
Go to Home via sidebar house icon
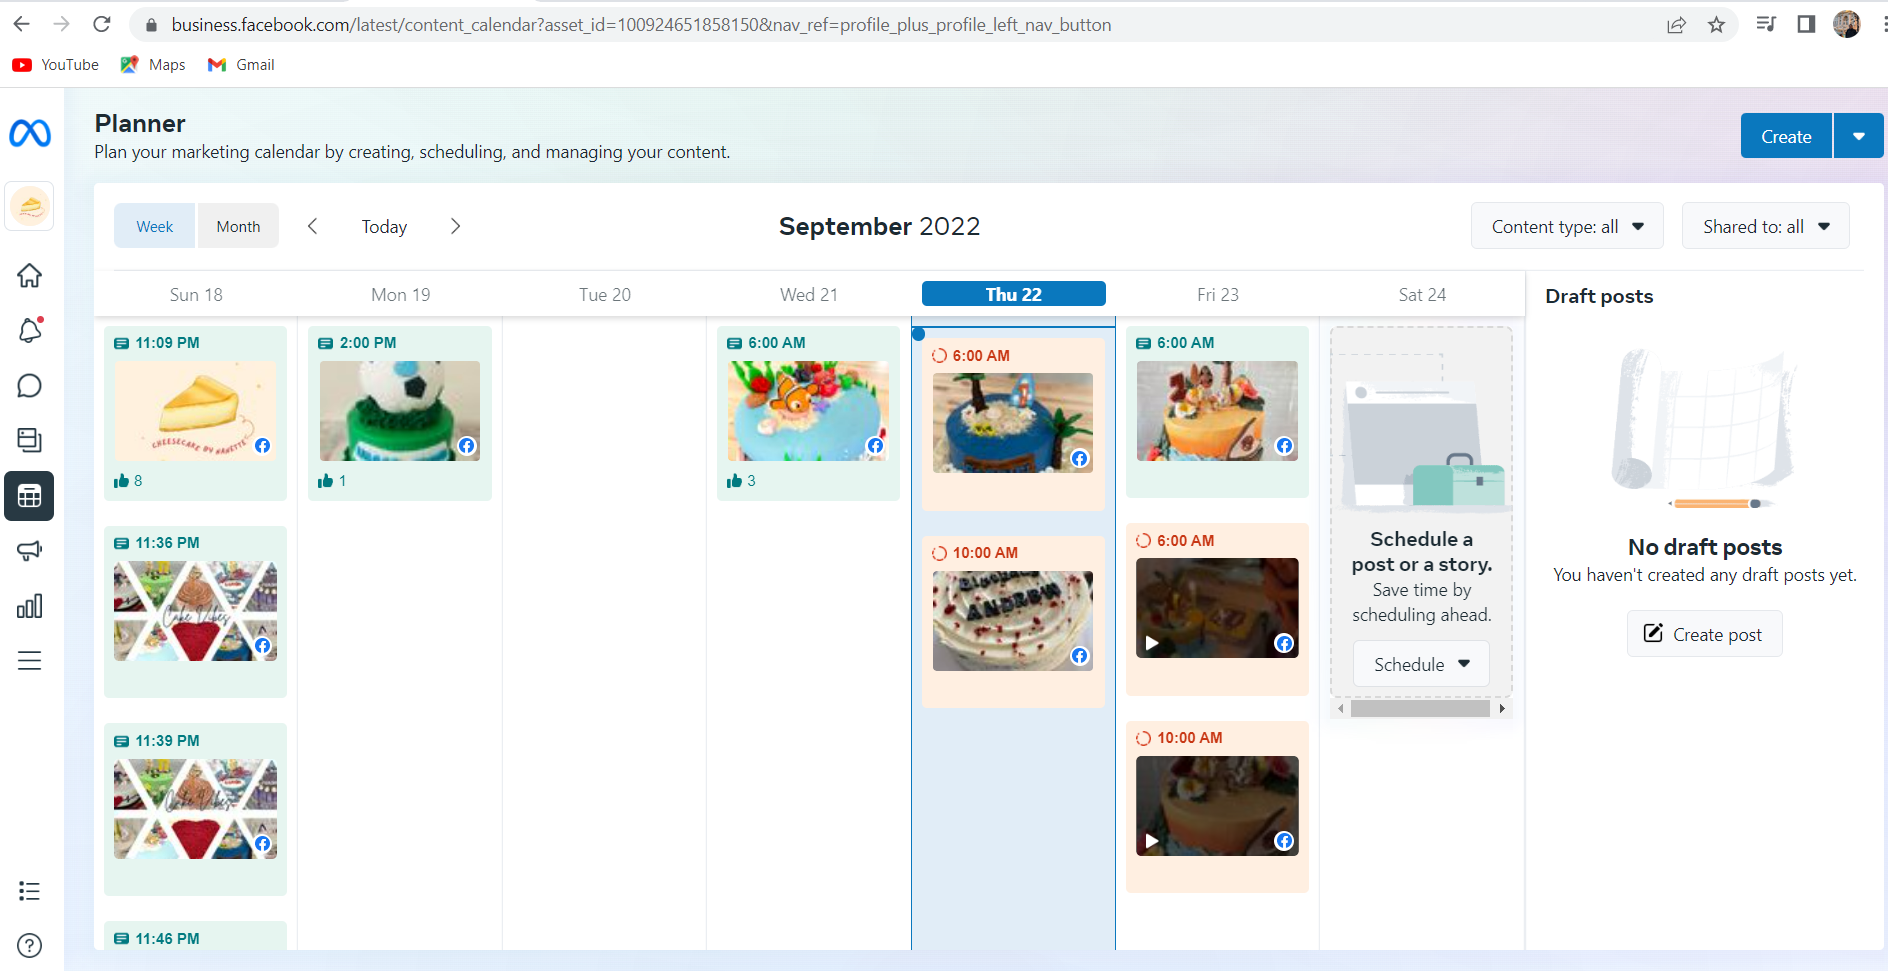[30, 276]
